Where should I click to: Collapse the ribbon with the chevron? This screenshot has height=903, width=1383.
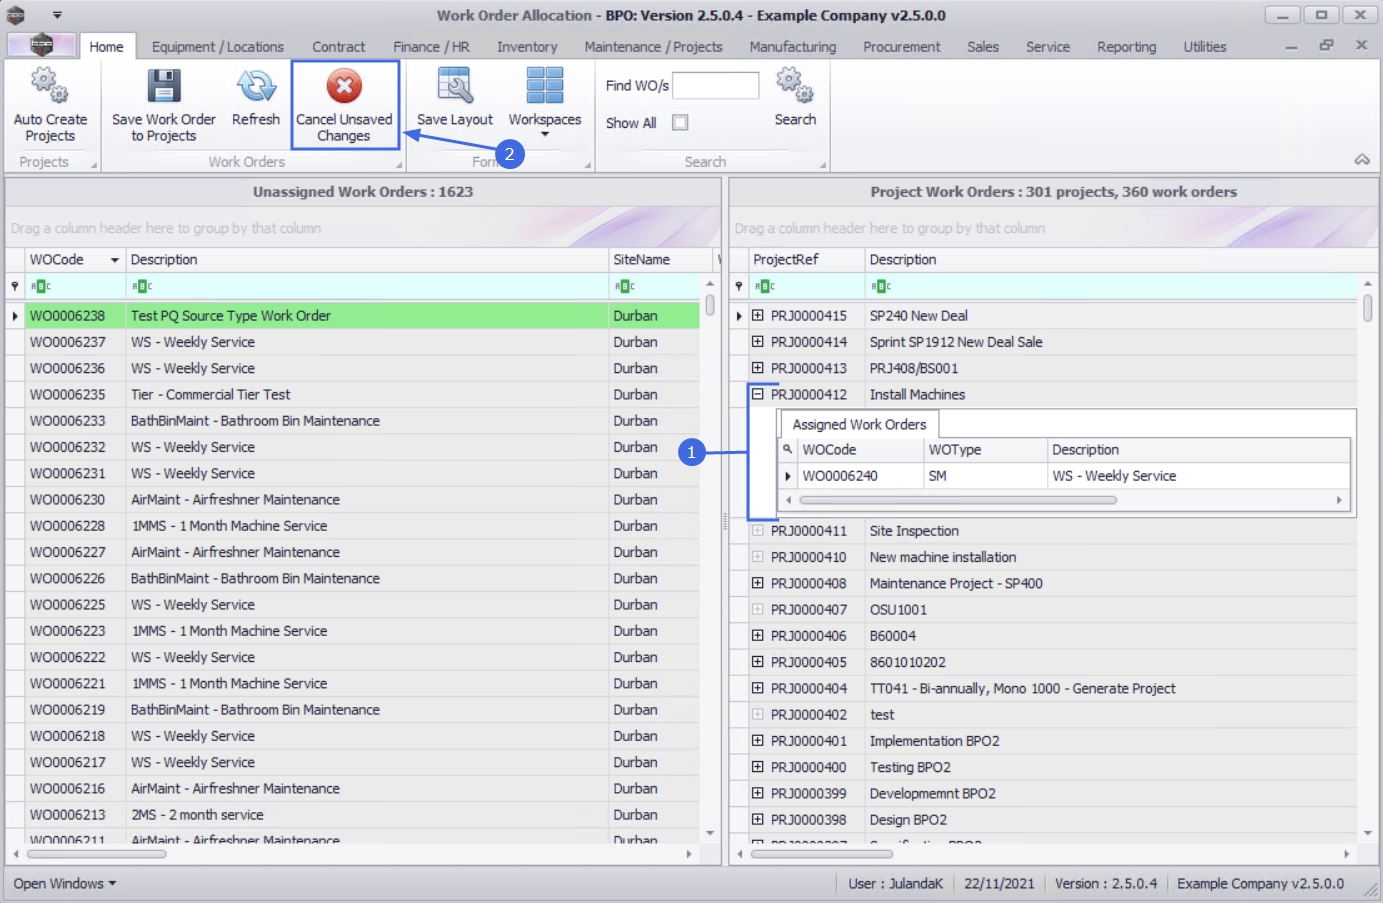(1362, 160)
